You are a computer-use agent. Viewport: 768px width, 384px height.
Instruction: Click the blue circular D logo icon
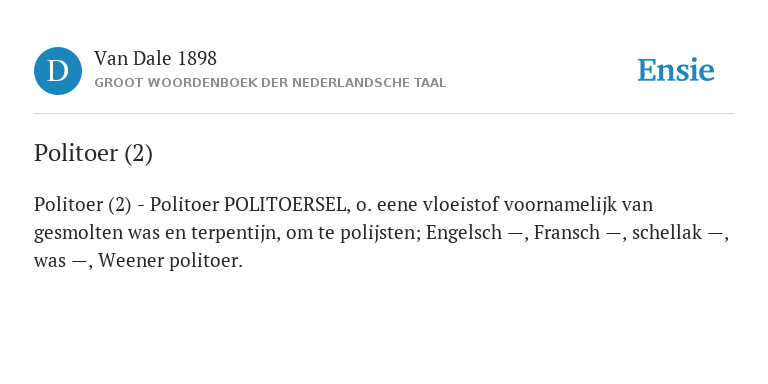58,71
